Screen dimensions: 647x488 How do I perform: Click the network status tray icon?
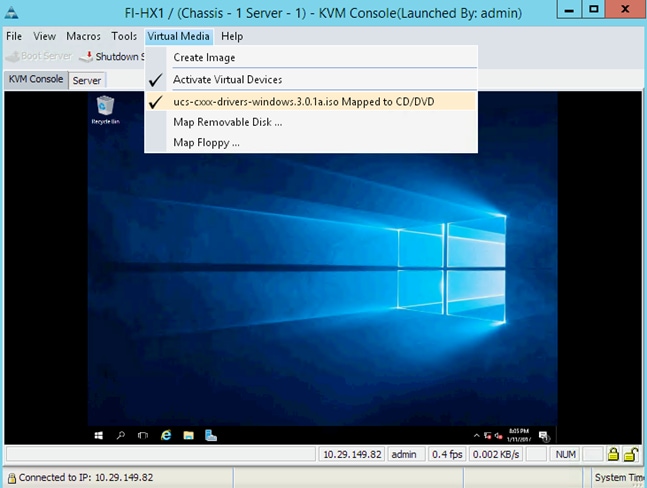coord(488,436)
